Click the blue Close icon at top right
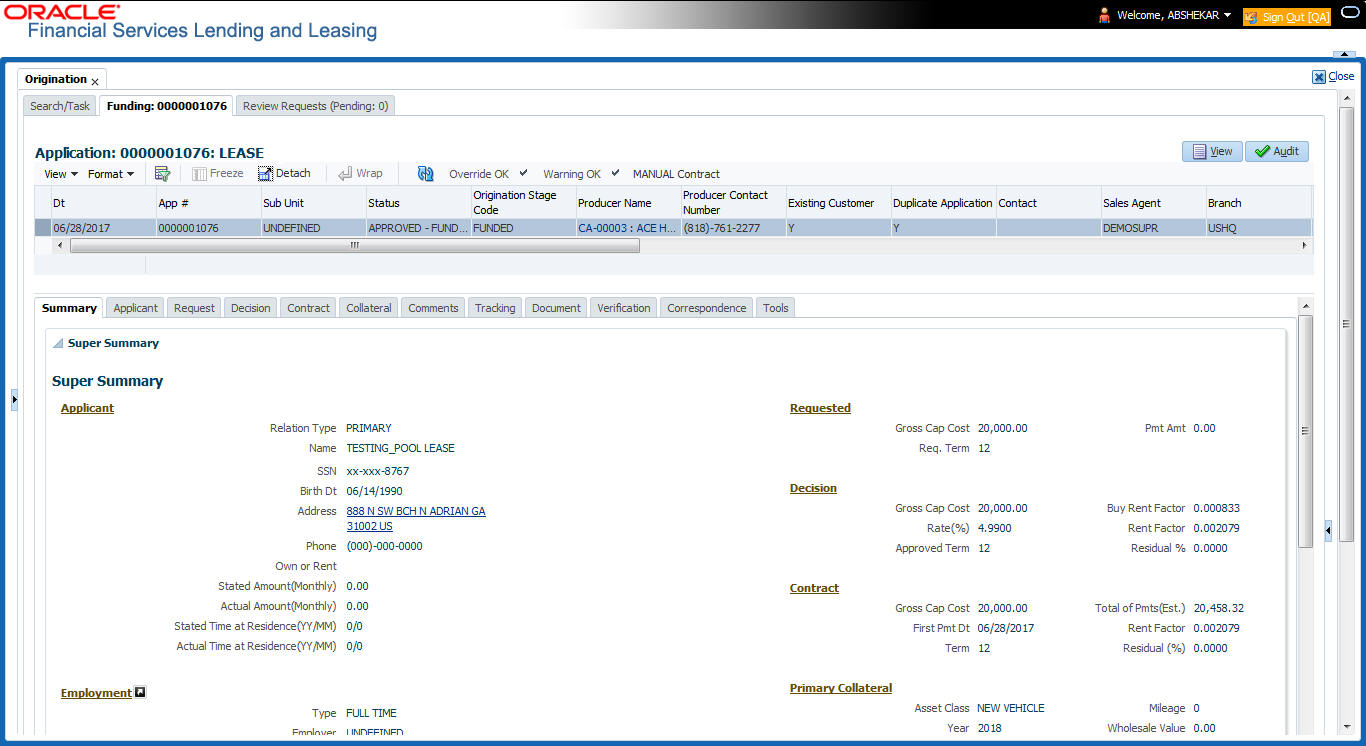Viewport: 1366px width, 746px height. coord(1319,77)
